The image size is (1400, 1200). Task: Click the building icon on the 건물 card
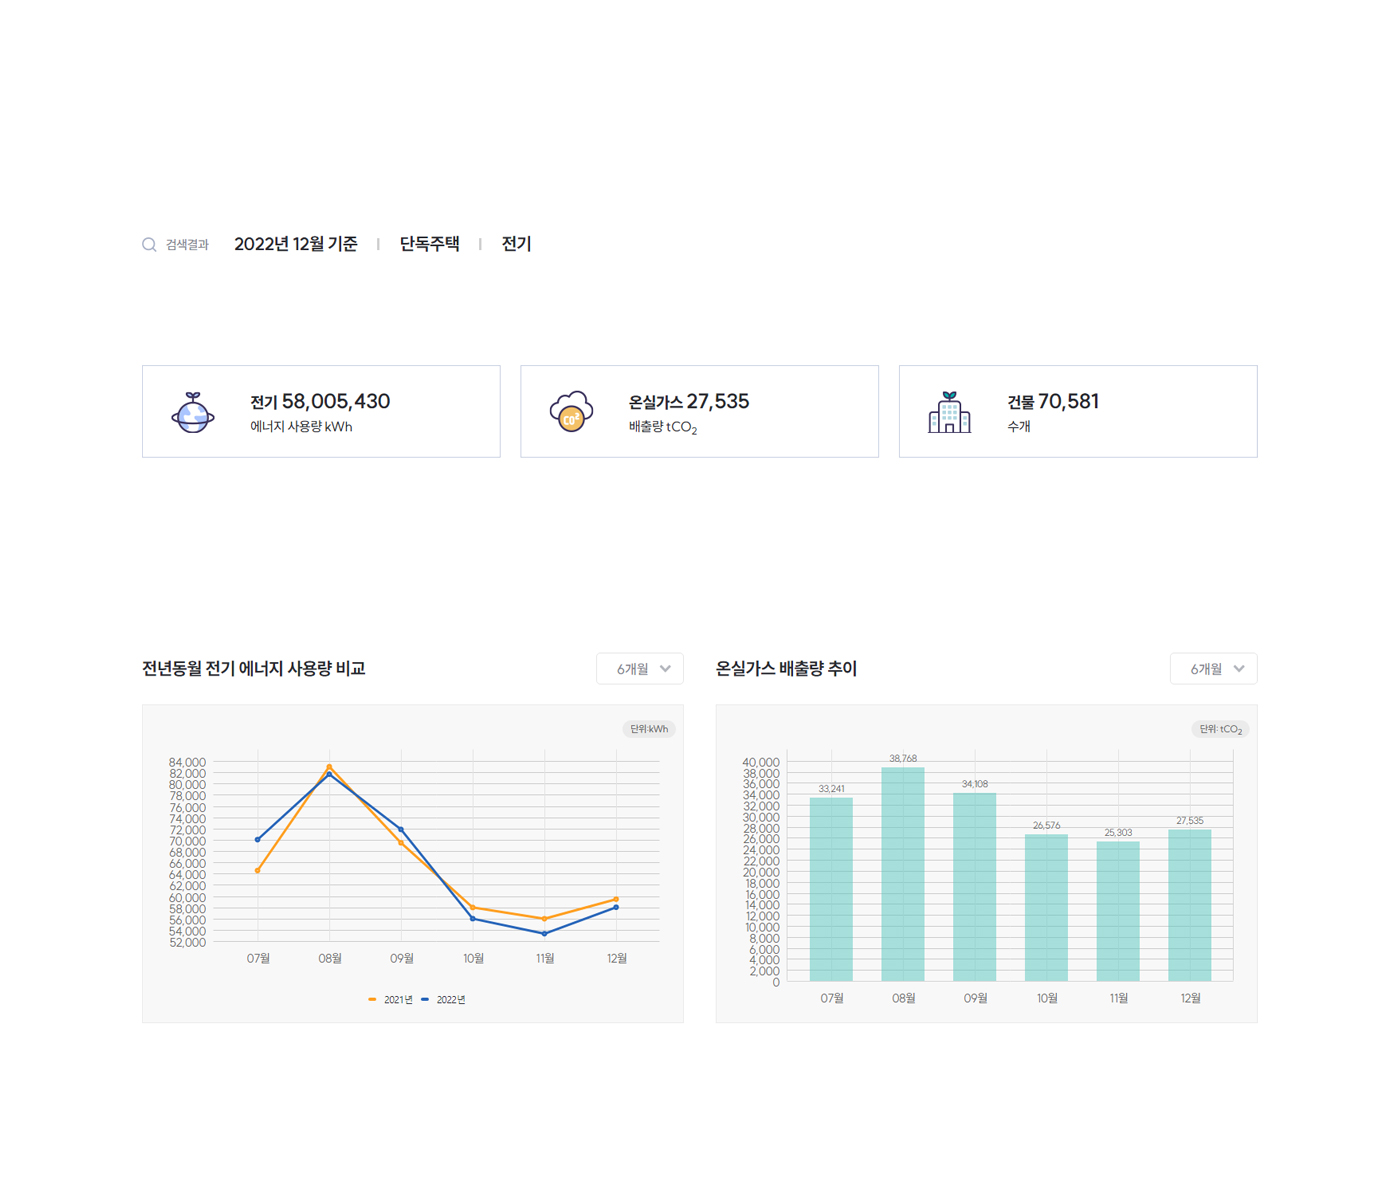pyautogui.click(x=949, y=412)
